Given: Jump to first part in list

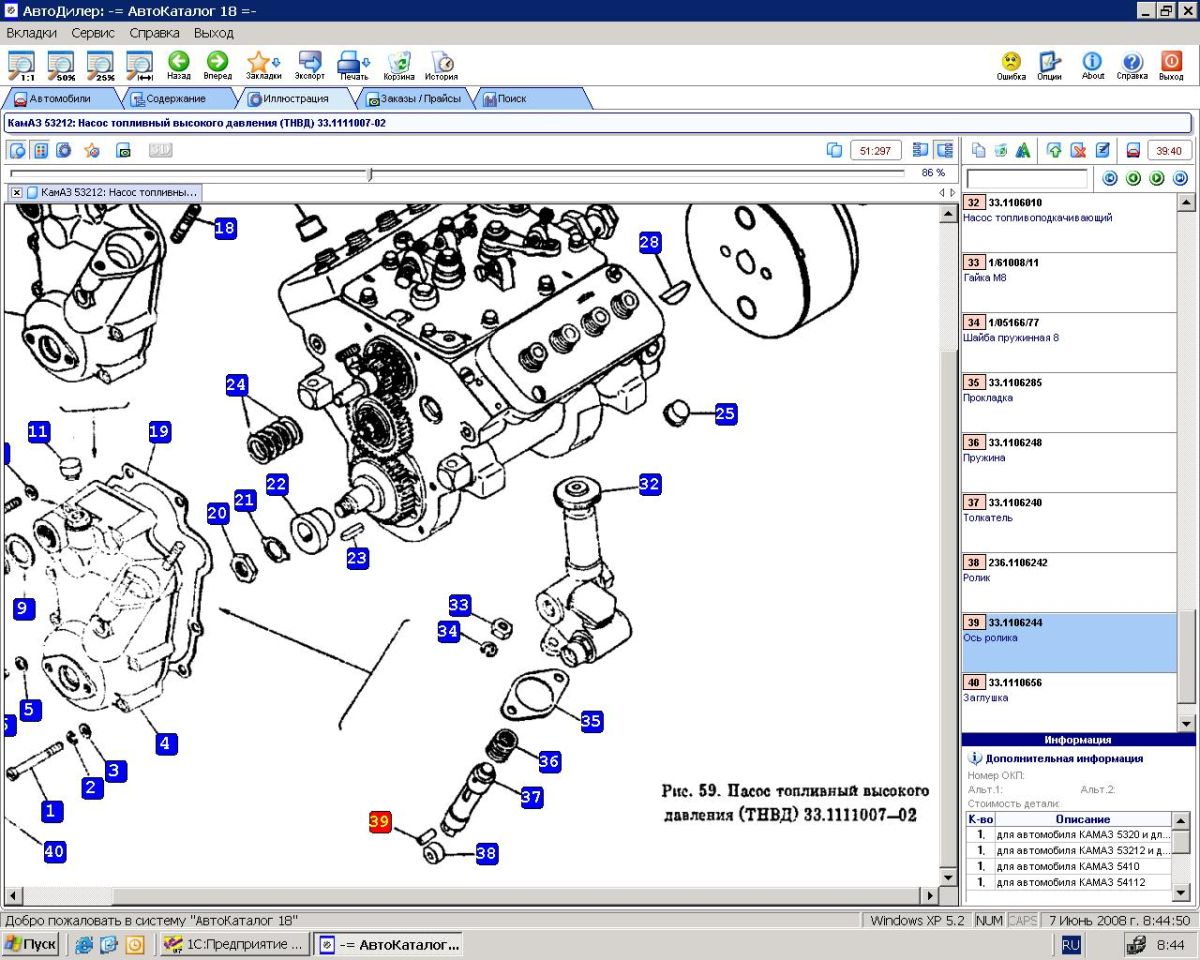Looking at the screenshot, I should [1109, 179].
